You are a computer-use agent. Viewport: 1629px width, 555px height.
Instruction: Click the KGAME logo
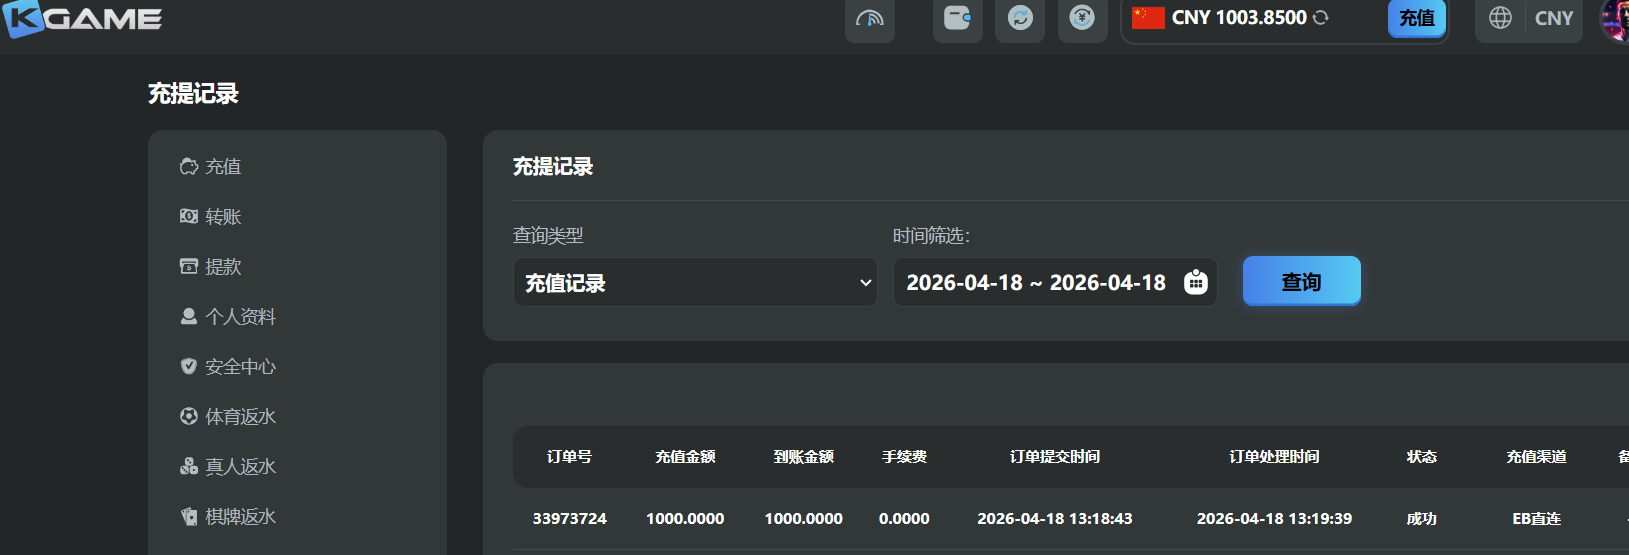(x=82, y=18)
